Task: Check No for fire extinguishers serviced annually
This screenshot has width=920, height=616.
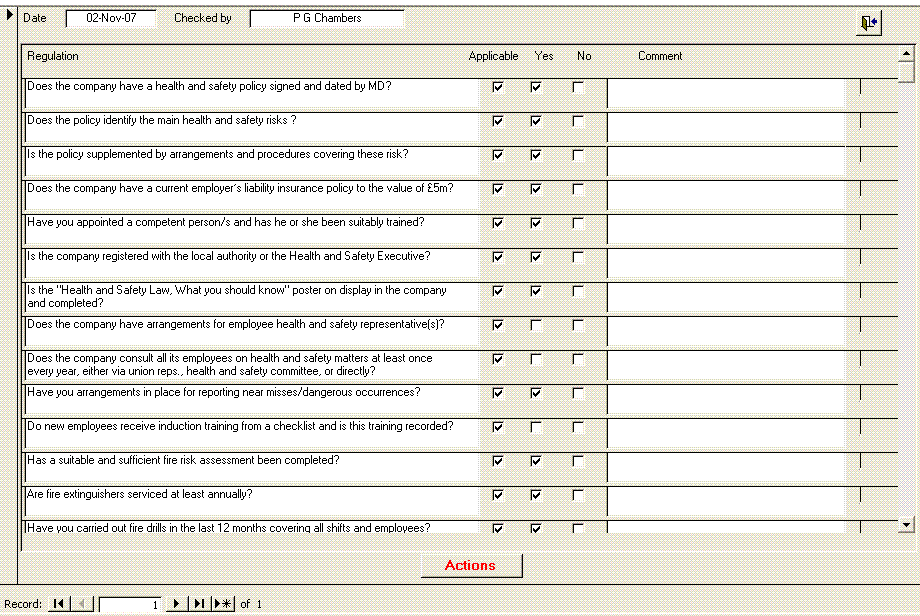Action: [x=578, y=495]
